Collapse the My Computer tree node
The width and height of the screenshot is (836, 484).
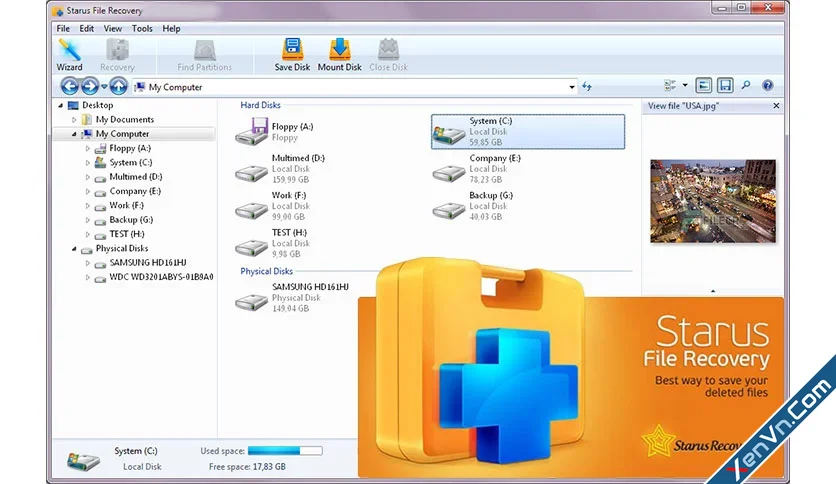(74, 134)
